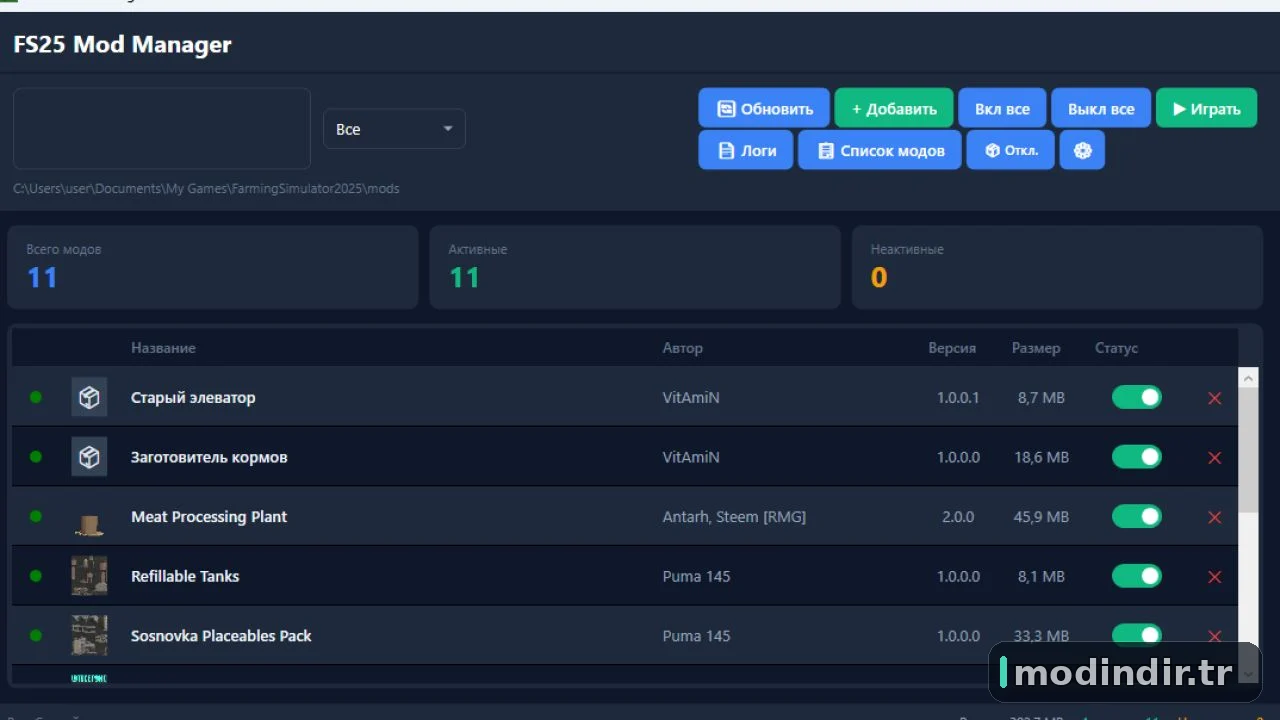
Task: Click the Заготовитель кормов box icon
Action: 89,457
